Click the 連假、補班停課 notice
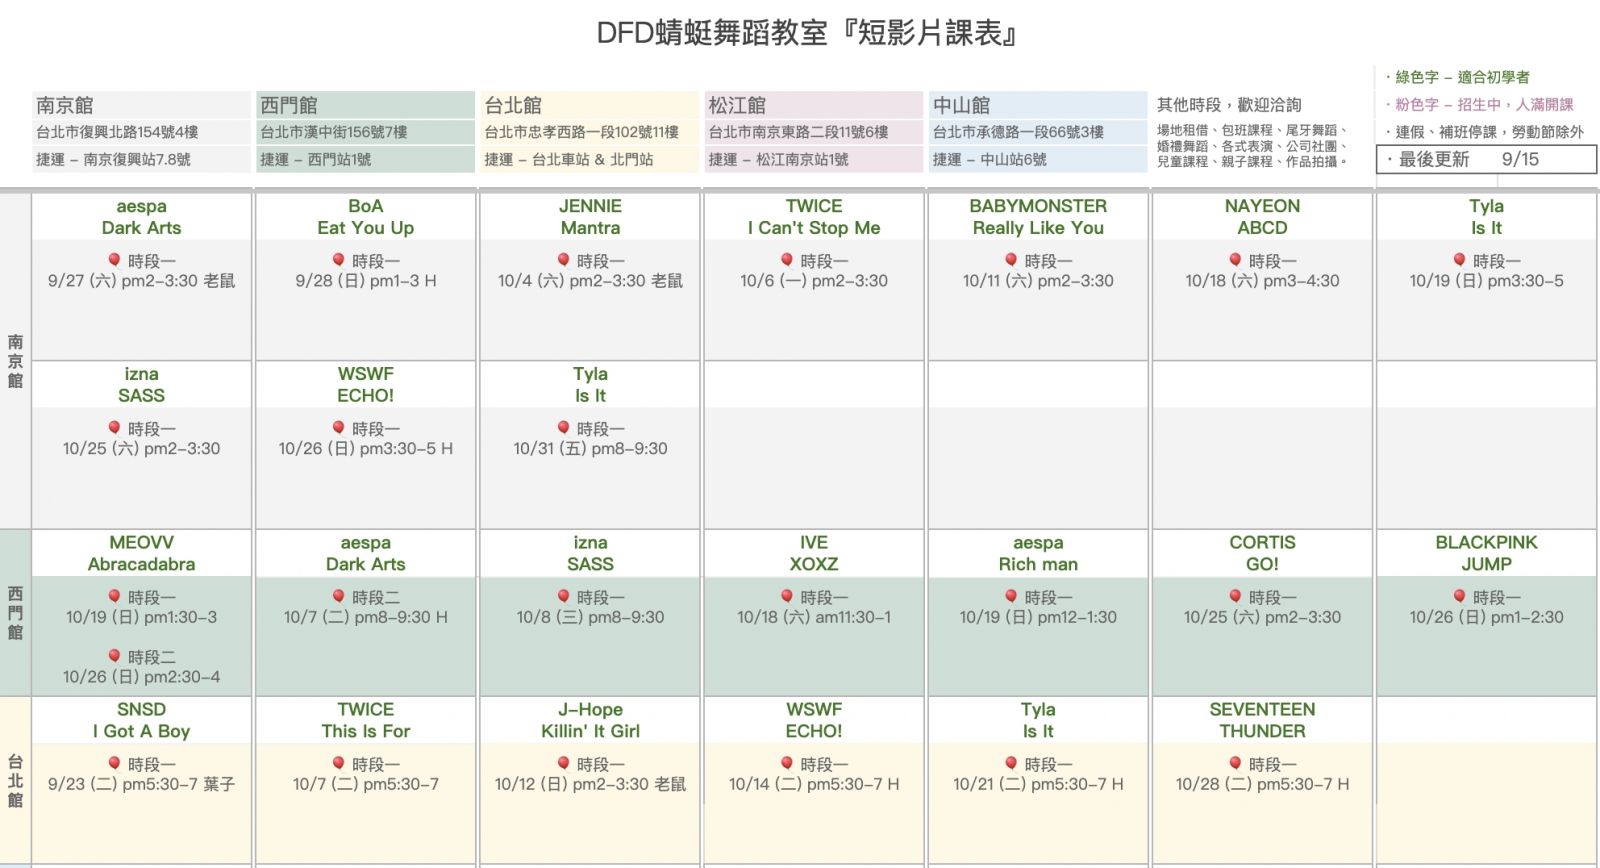Viewport: 1600px width, 868px height. coord(1485,131)
